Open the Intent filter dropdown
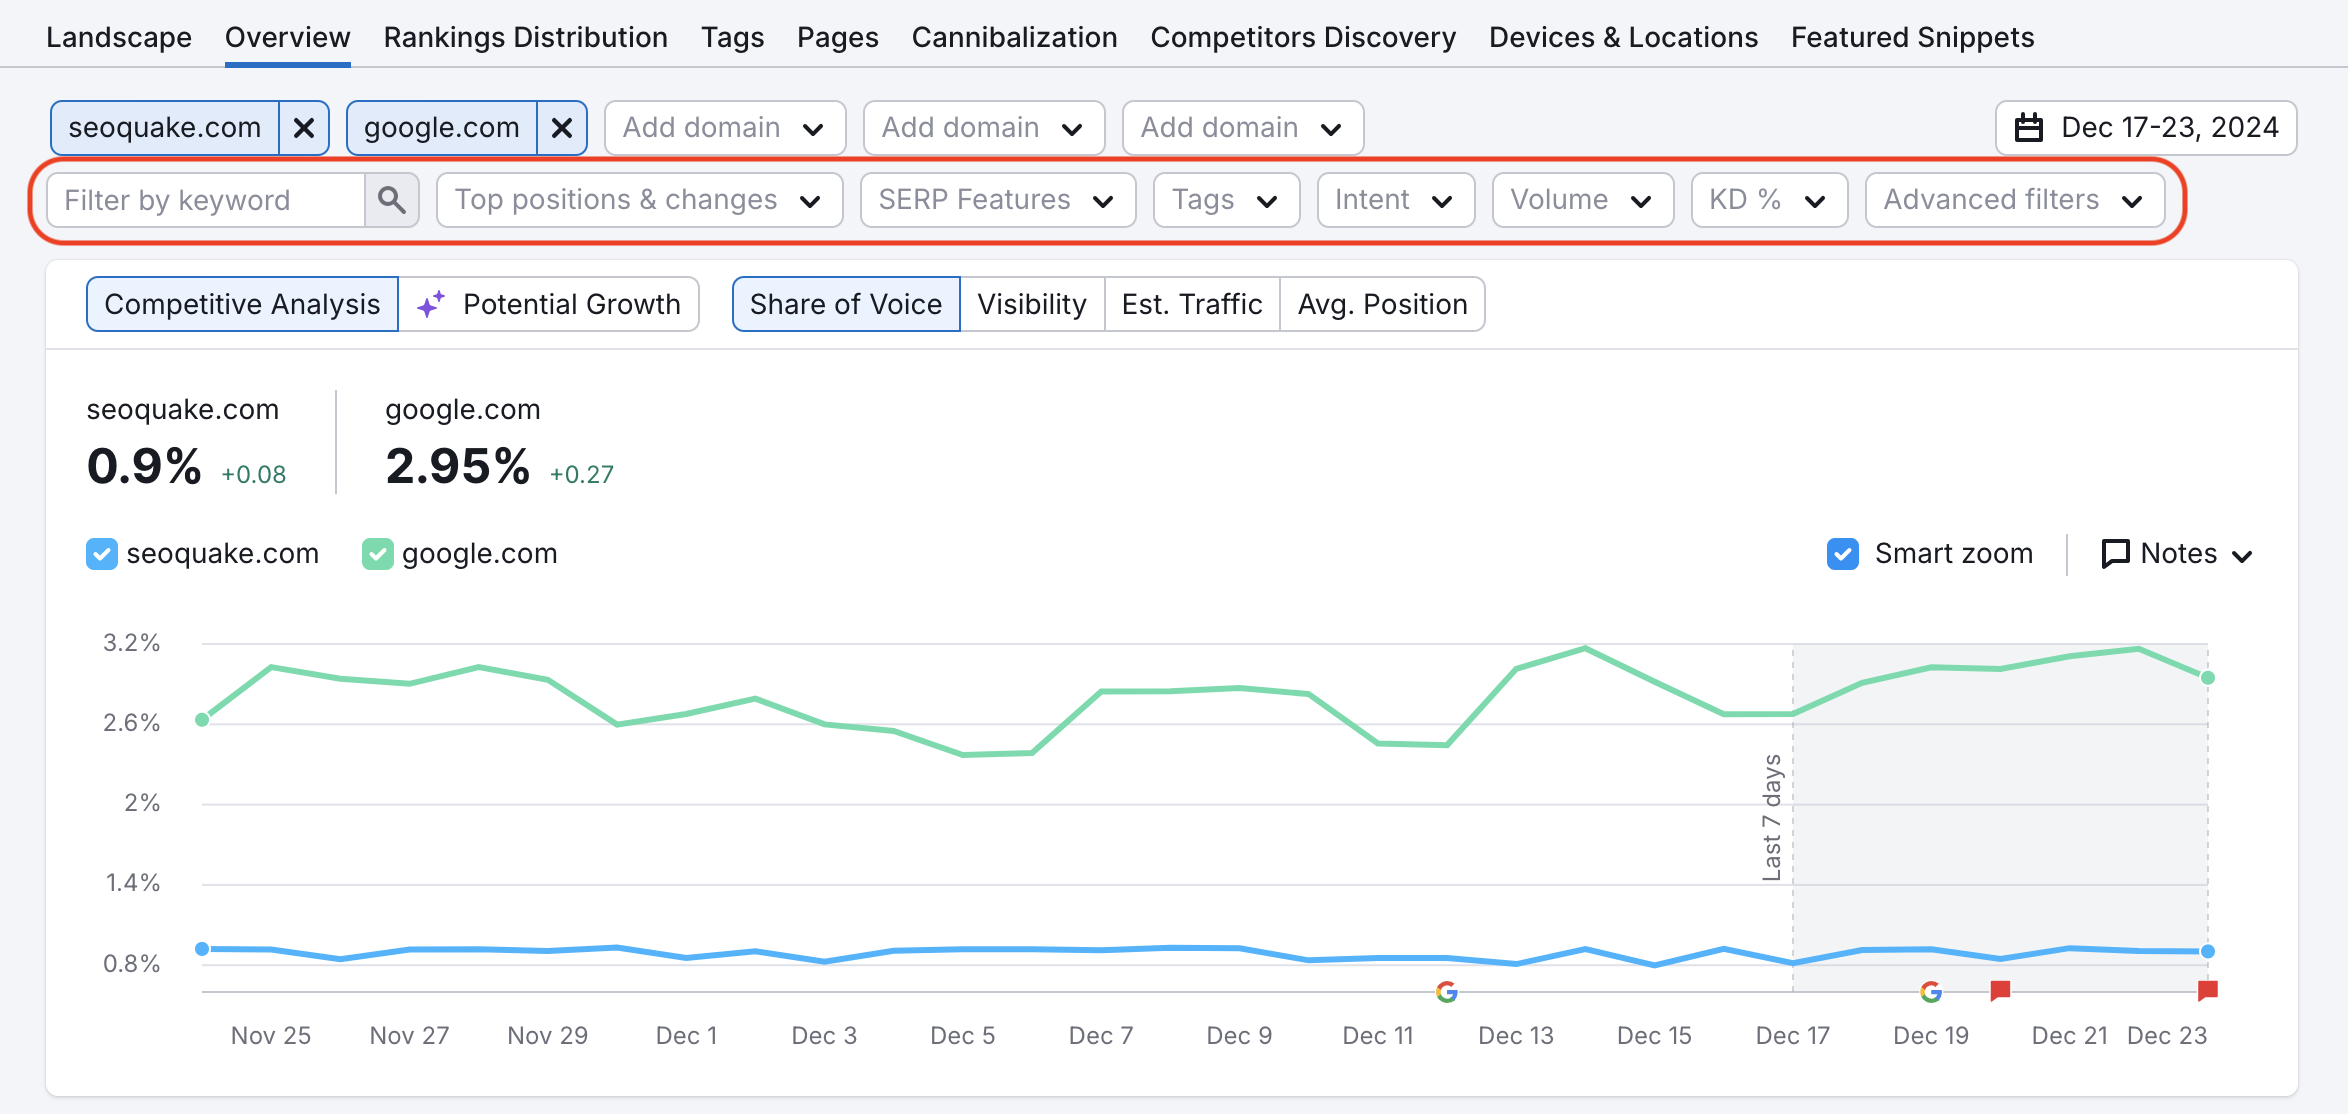Viewport: 2348px width, 1114px height. [x=1394, y=200]
